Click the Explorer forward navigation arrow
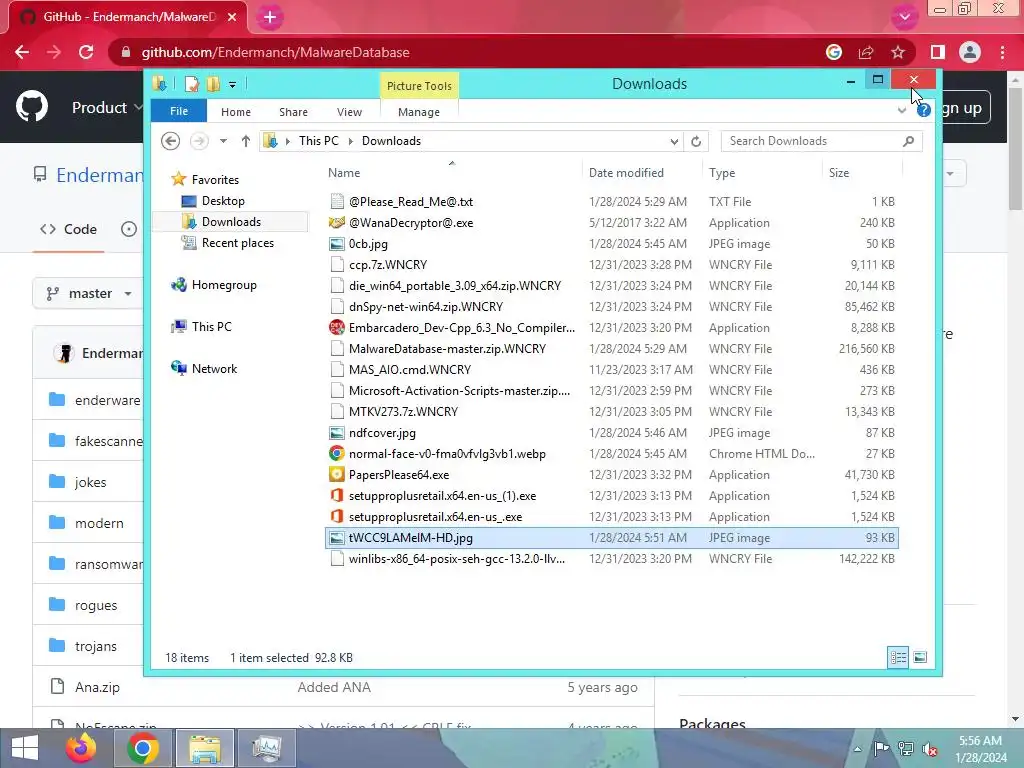 (199, 141)
